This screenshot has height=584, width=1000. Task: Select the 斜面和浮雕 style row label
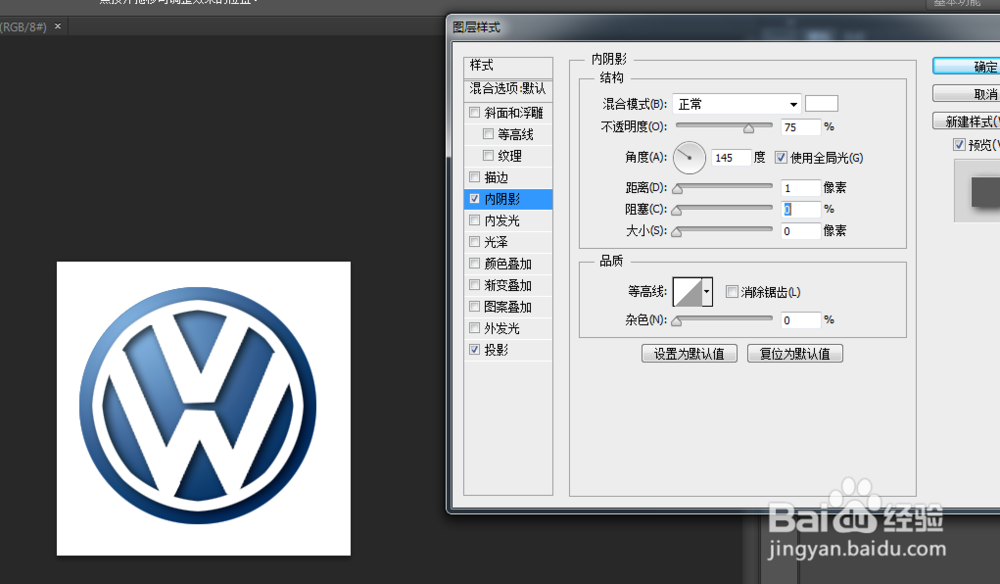[513, 113]
